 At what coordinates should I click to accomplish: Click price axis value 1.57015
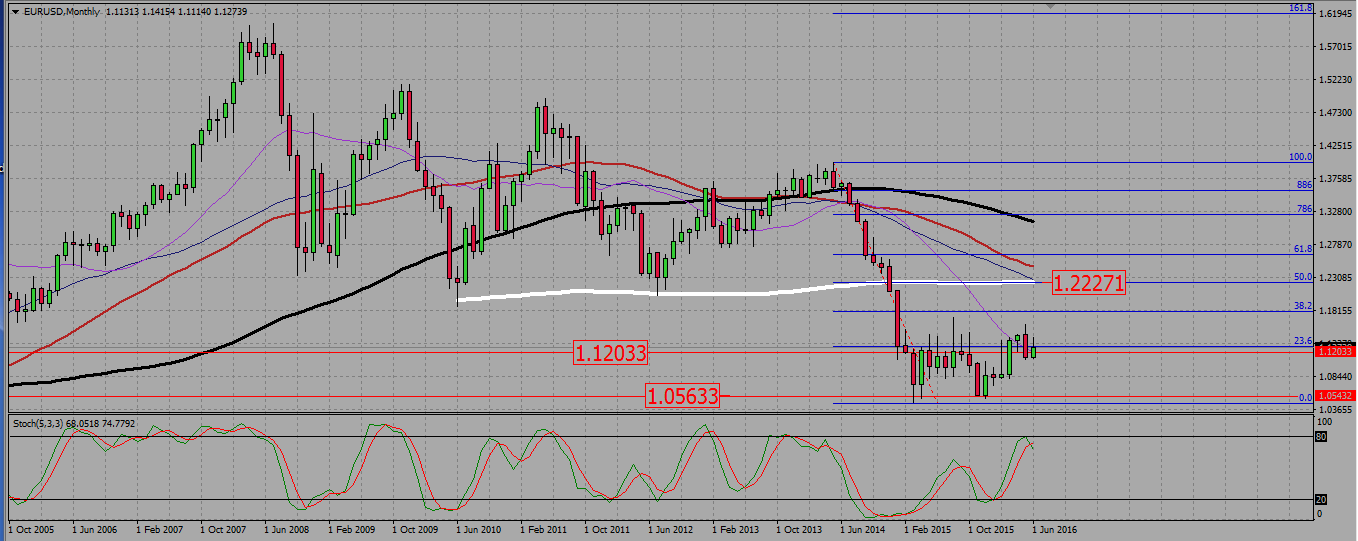coord(1337,47)
